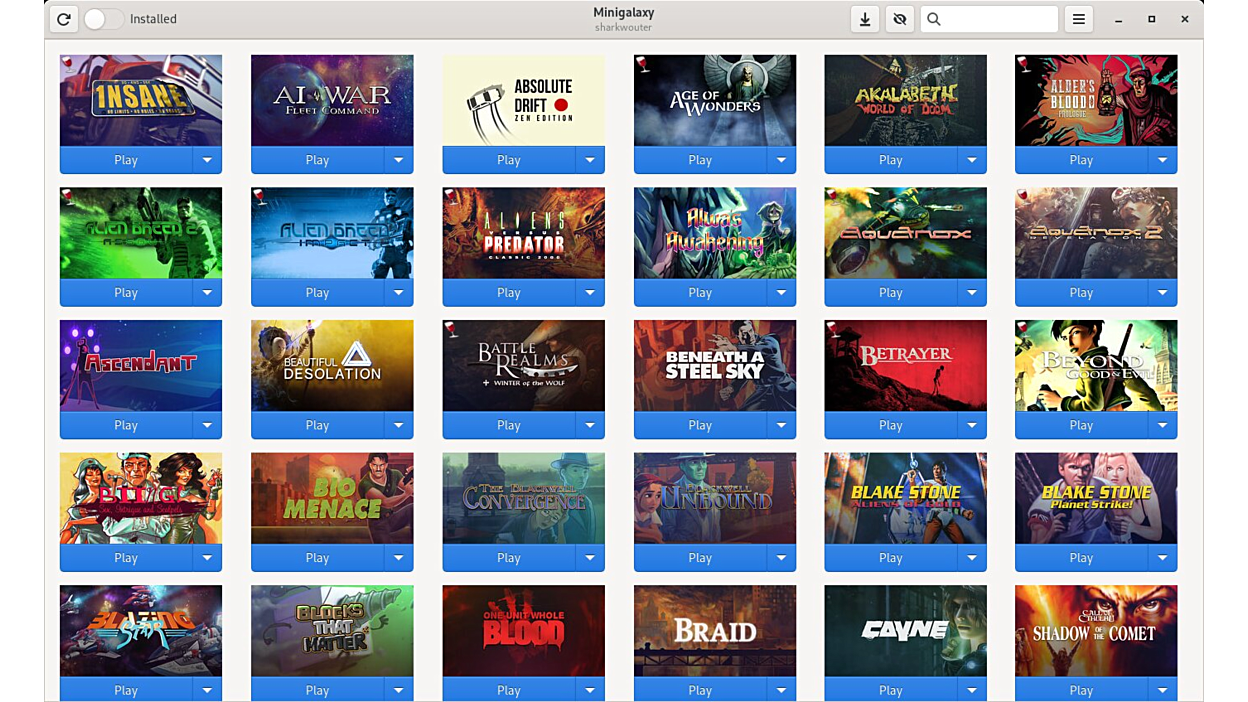Click the refresh library icon
1248x702 pixels.
pos(63,19)
